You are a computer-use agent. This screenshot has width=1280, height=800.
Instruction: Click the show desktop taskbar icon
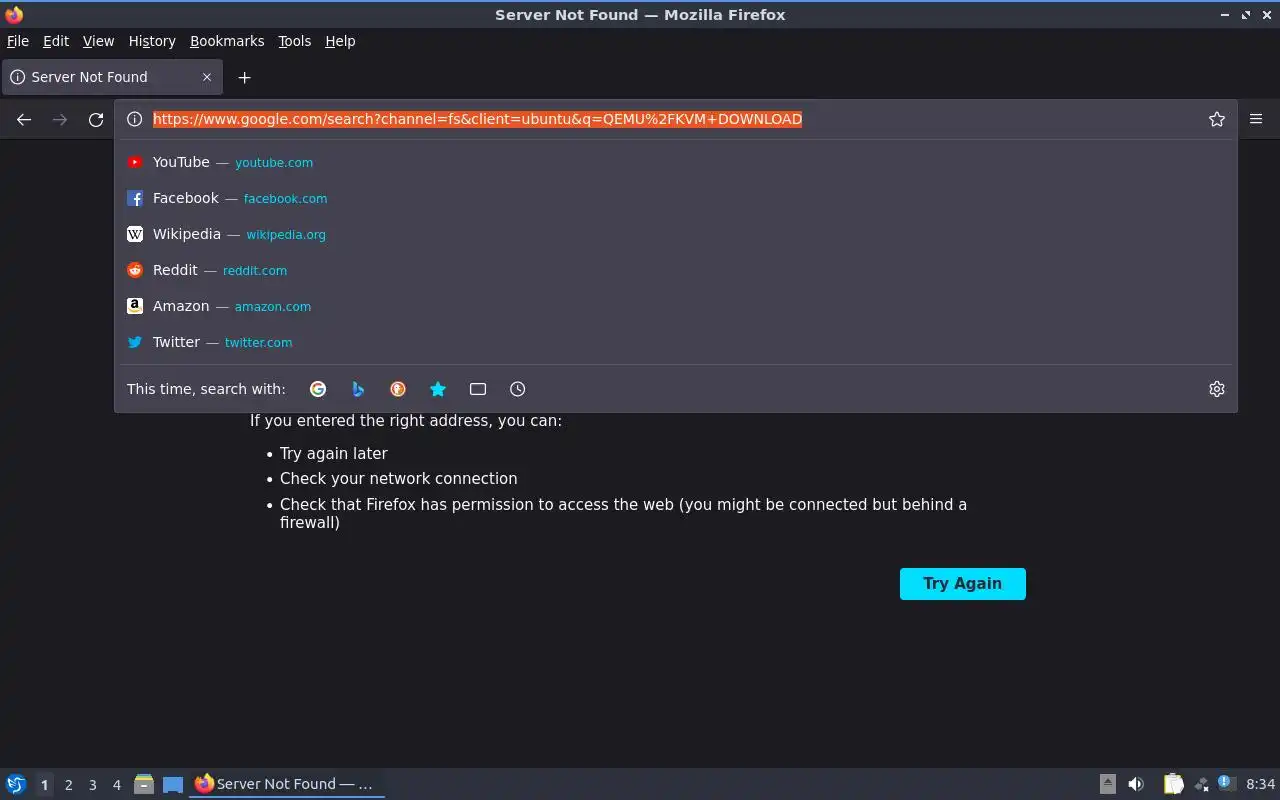click(173, 784)
